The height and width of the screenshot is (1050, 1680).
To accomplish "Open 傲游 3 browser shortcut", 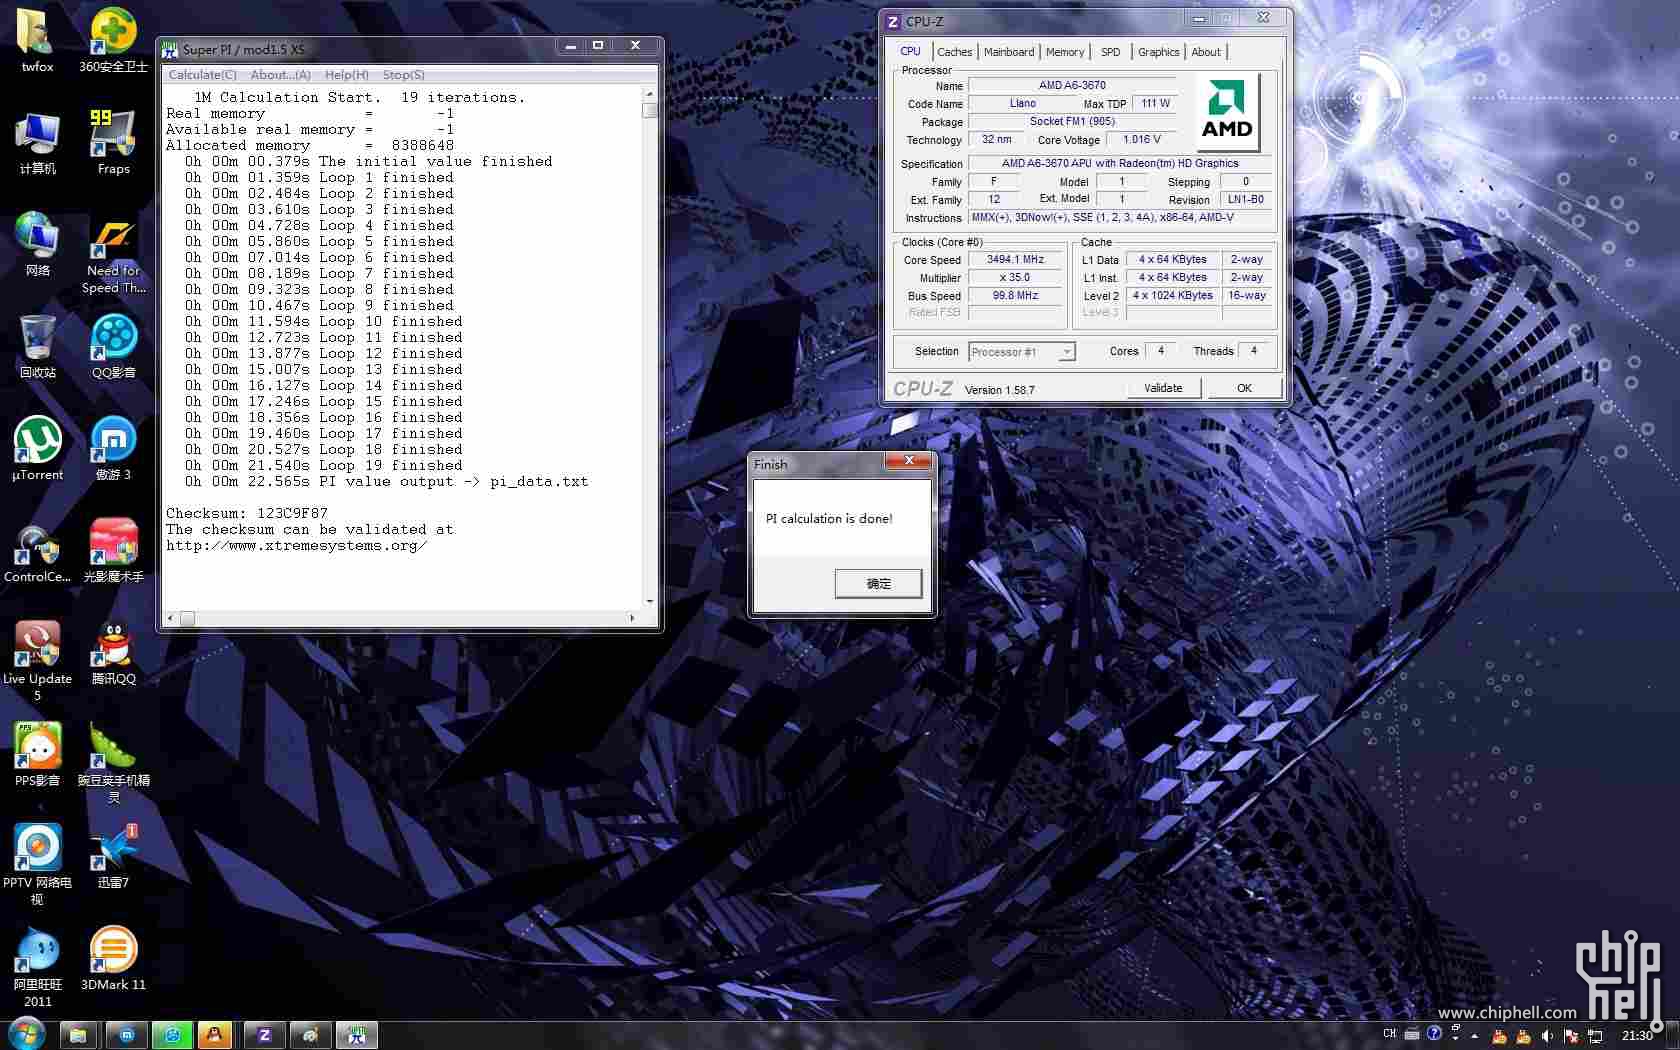I will [x=113, y=449].
